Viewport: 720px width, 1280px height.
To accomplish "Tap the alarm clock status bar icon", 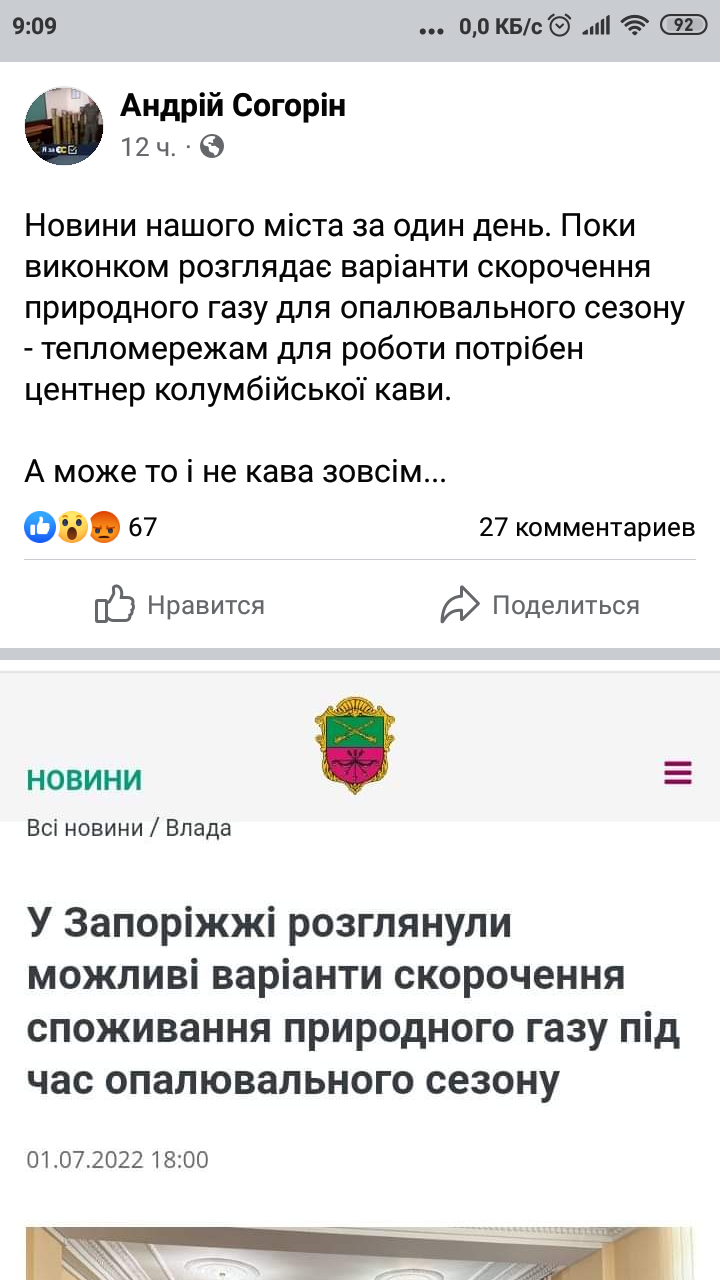I will coord(561,26).
